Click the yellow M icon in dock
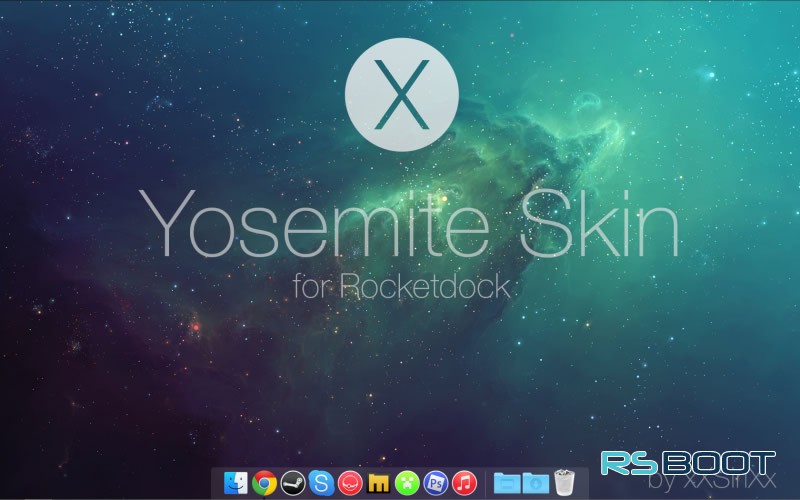The height and width of the screenshot is (500, 800). click(379, 483)
